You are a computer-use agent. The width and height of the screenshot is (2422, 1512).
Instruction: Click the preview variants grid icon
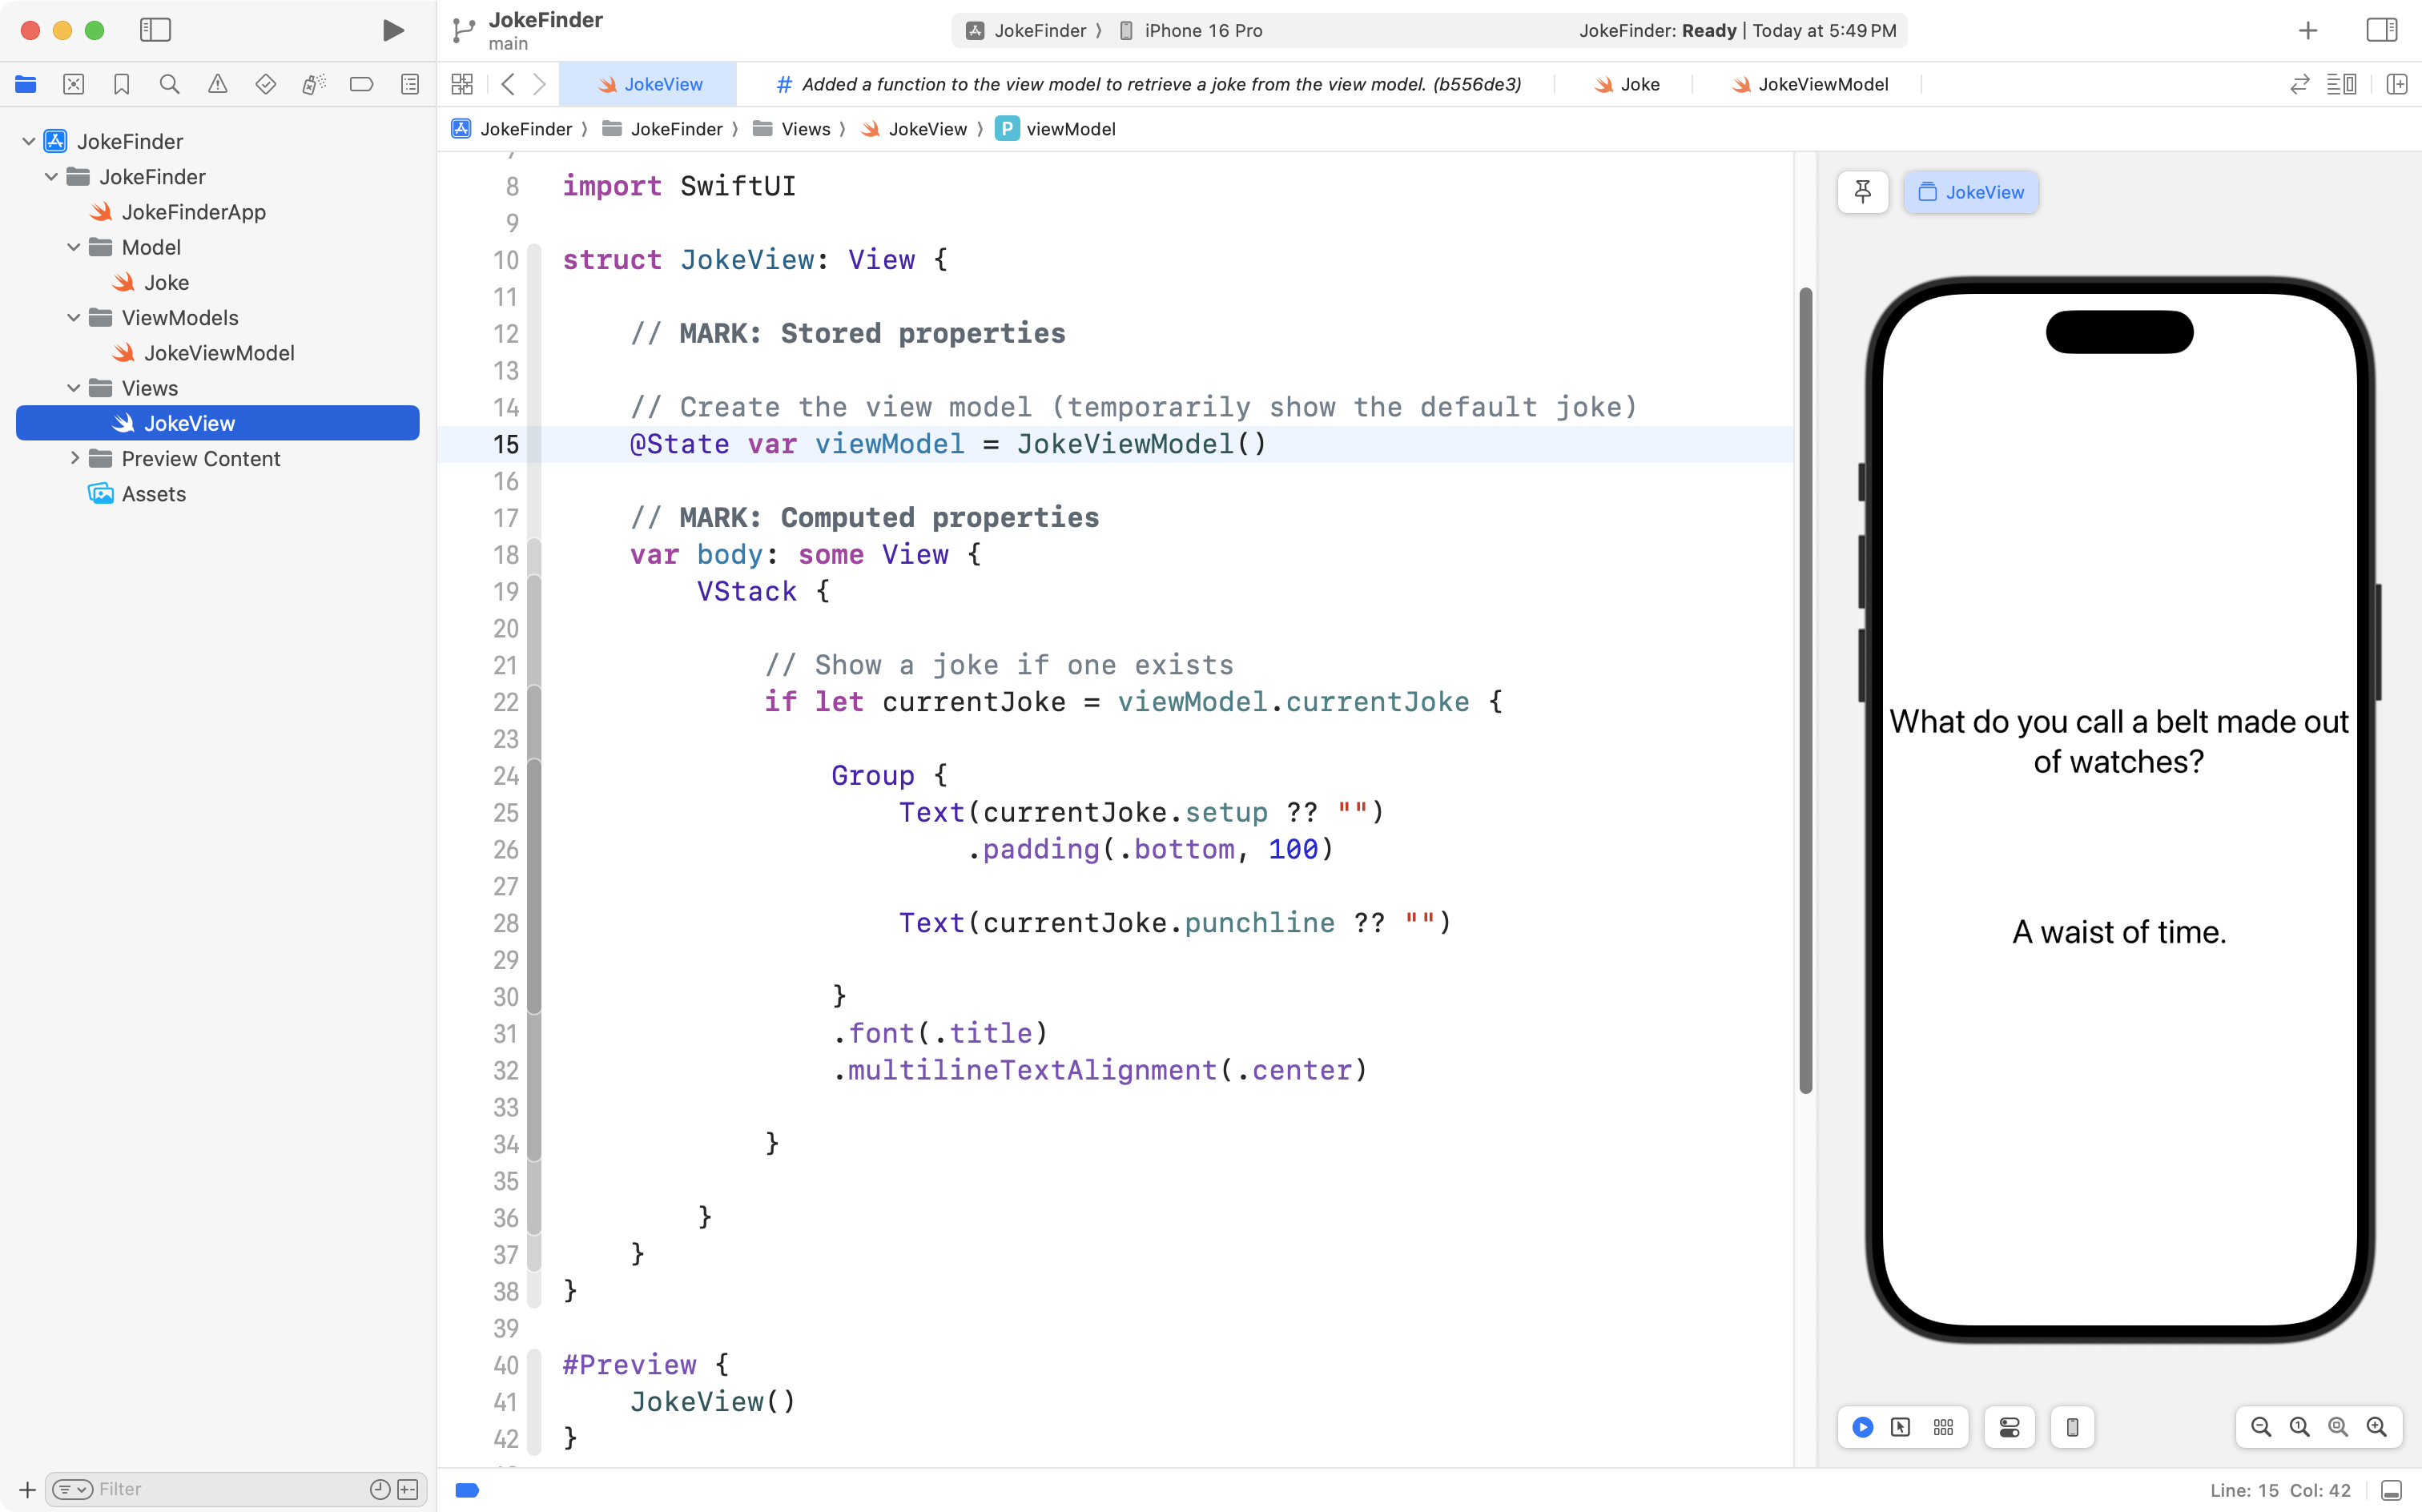(1942, 1427)
